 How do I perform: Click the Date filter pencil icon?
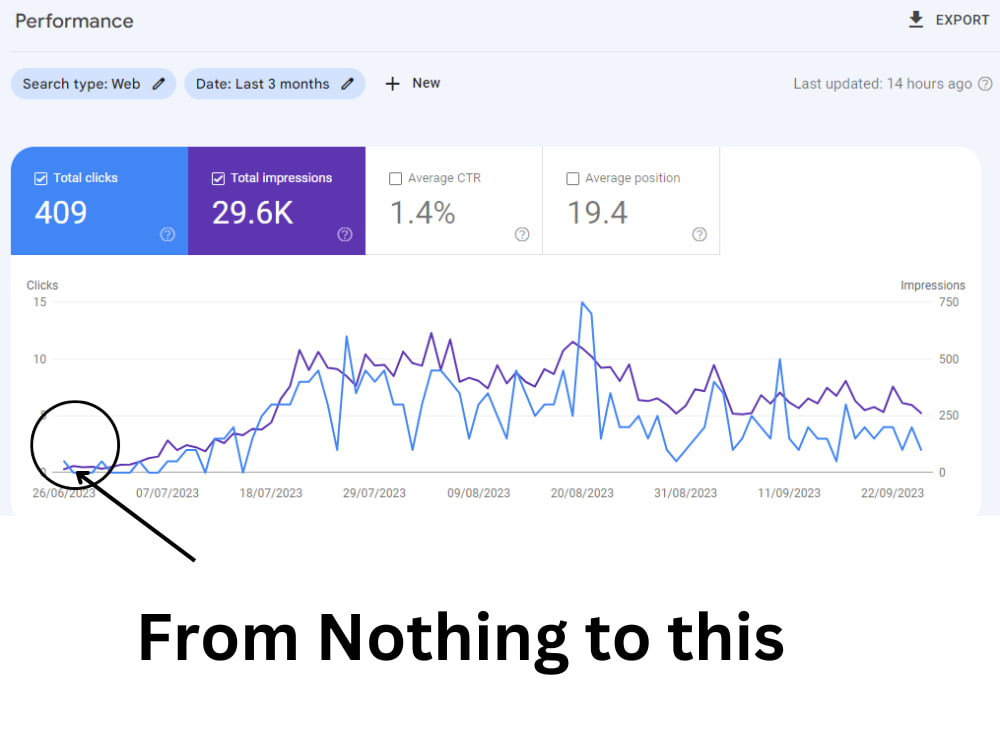(347, 84)
